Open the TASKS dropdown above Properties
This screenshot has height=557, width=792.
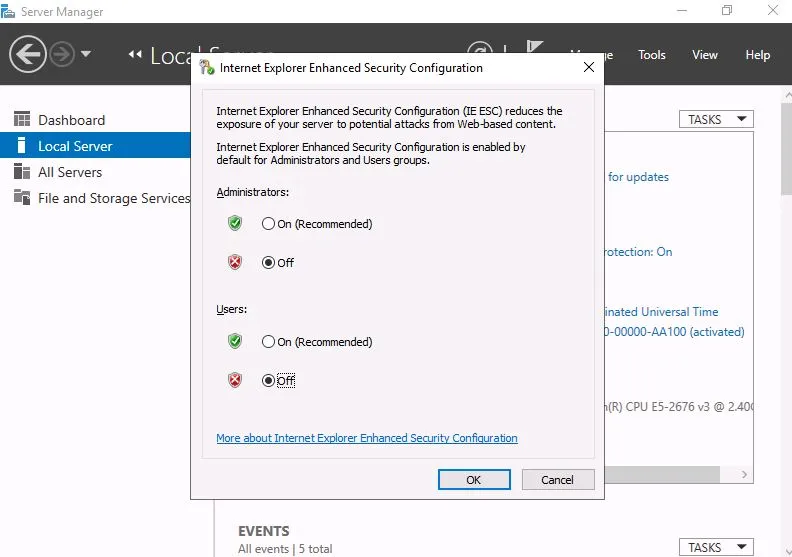point(716,119)
